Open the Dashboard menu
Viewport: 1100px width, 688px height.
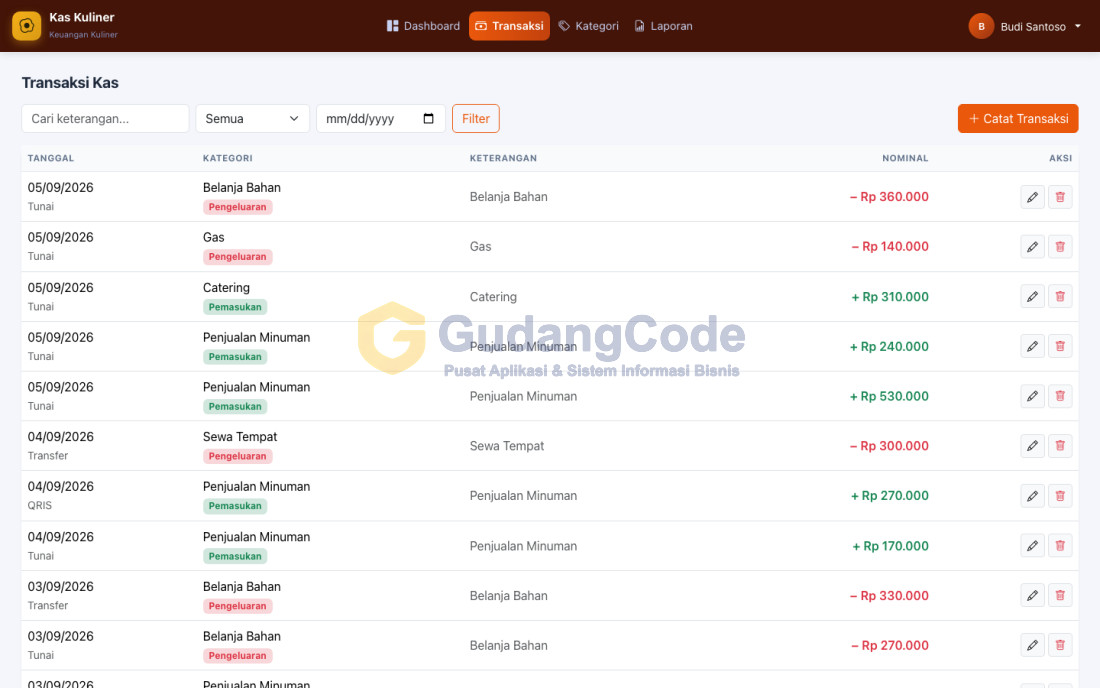pos(423,26)
